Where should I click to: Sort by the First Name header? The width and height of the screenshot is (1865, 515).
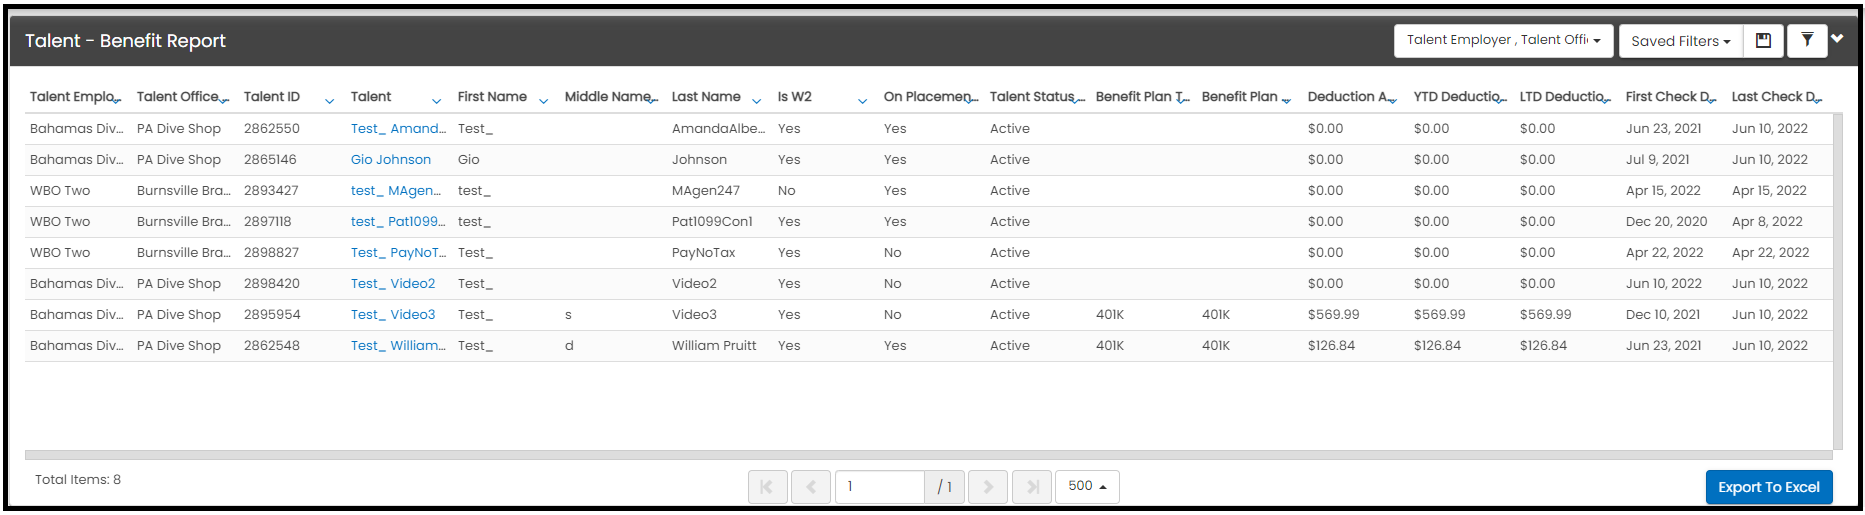pos(492,97)
